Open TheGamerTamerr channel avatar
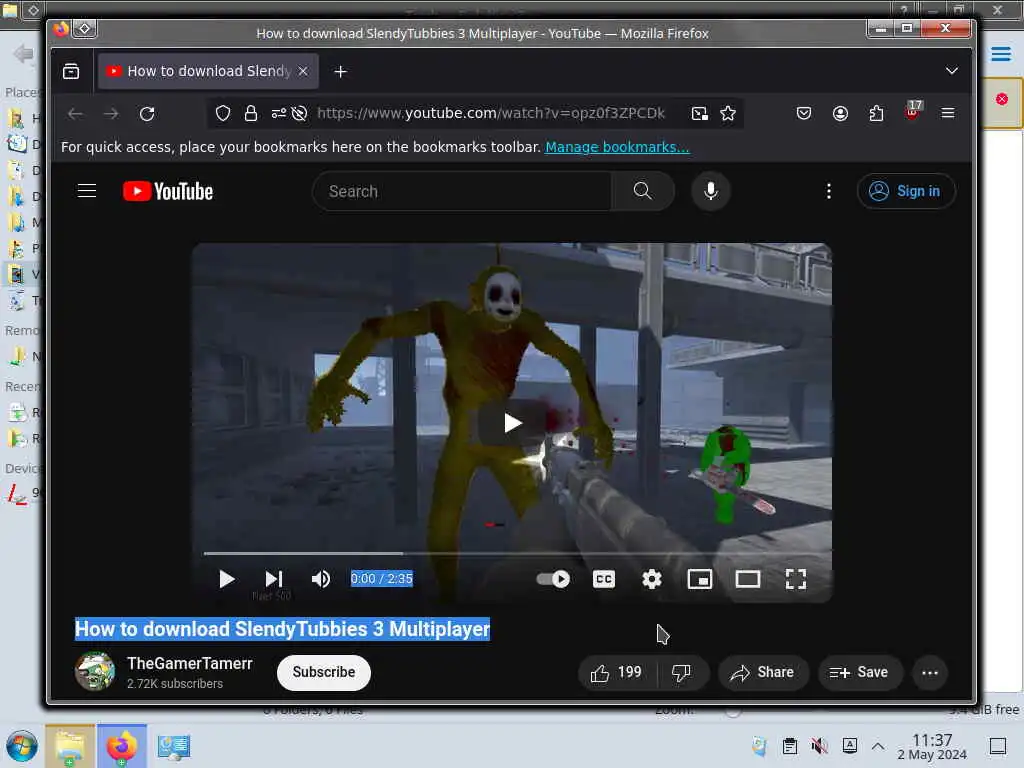Viewport: 1024px width, 768px height. [x=95, y=671]
